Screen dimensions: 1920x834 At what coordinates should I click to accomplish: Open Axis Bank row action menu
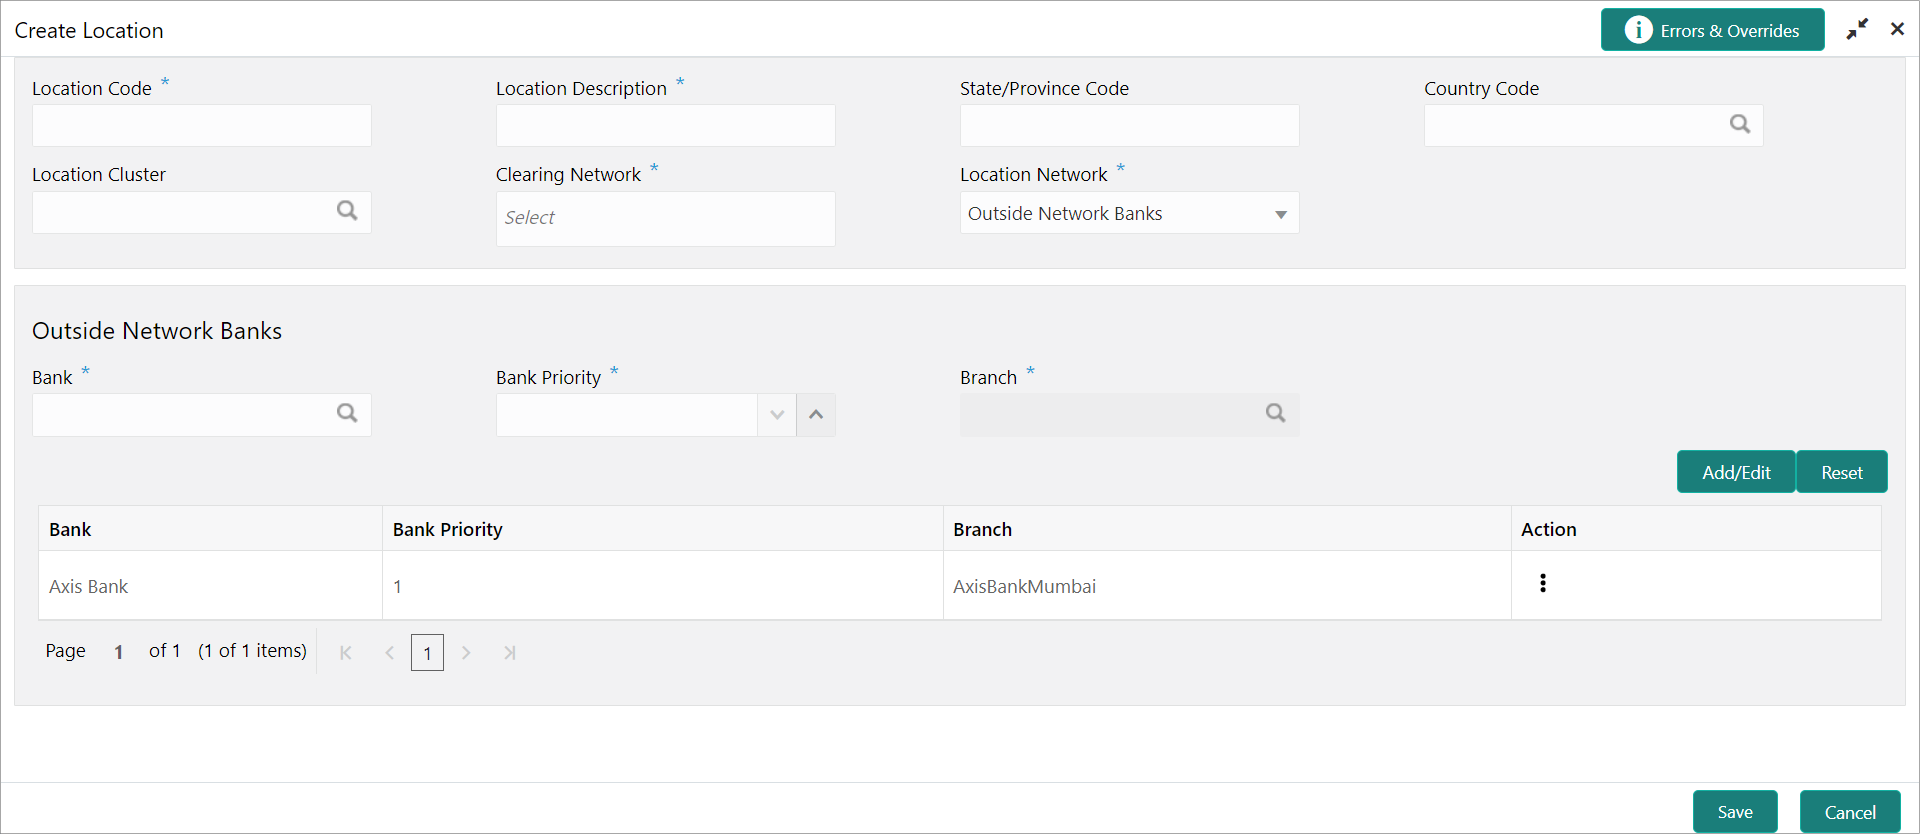point(1543,583)
